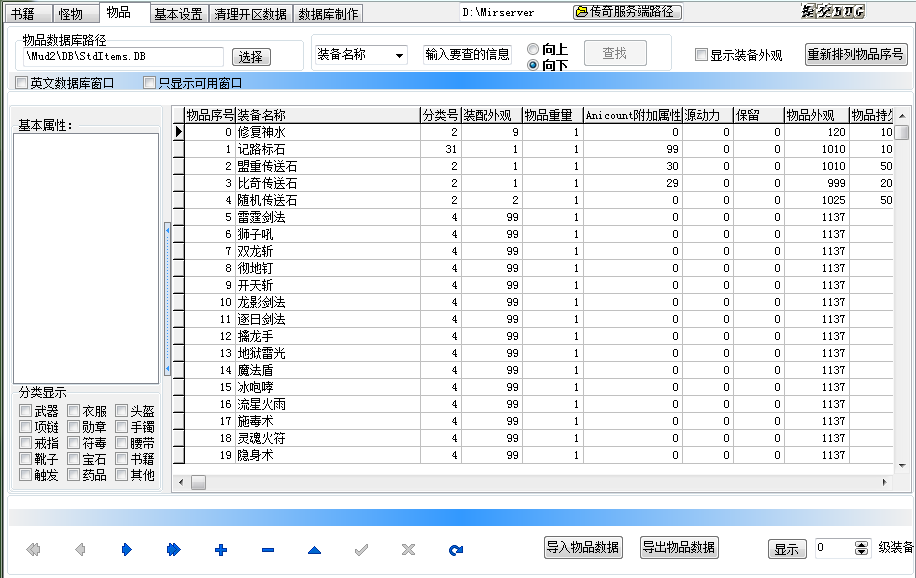Click 物品外观 column header

(x=817, y=115)
